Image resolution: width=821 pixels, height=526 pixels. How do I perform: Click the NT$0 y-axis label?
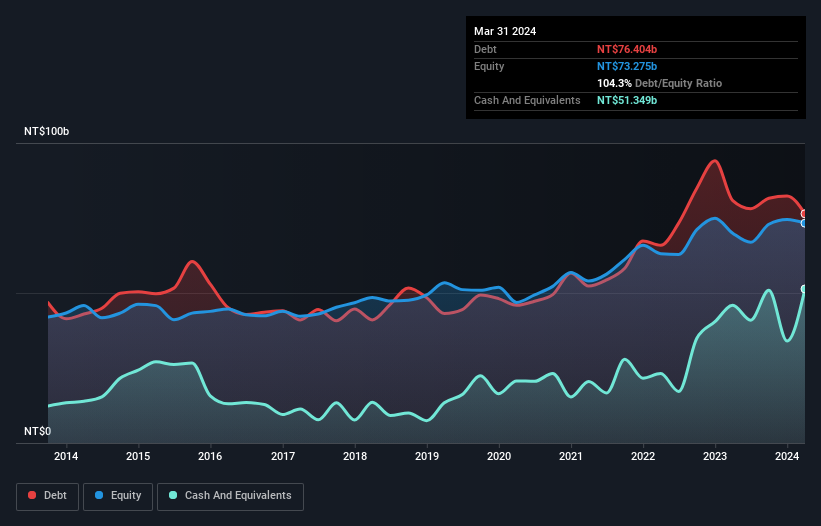(38, 431)
